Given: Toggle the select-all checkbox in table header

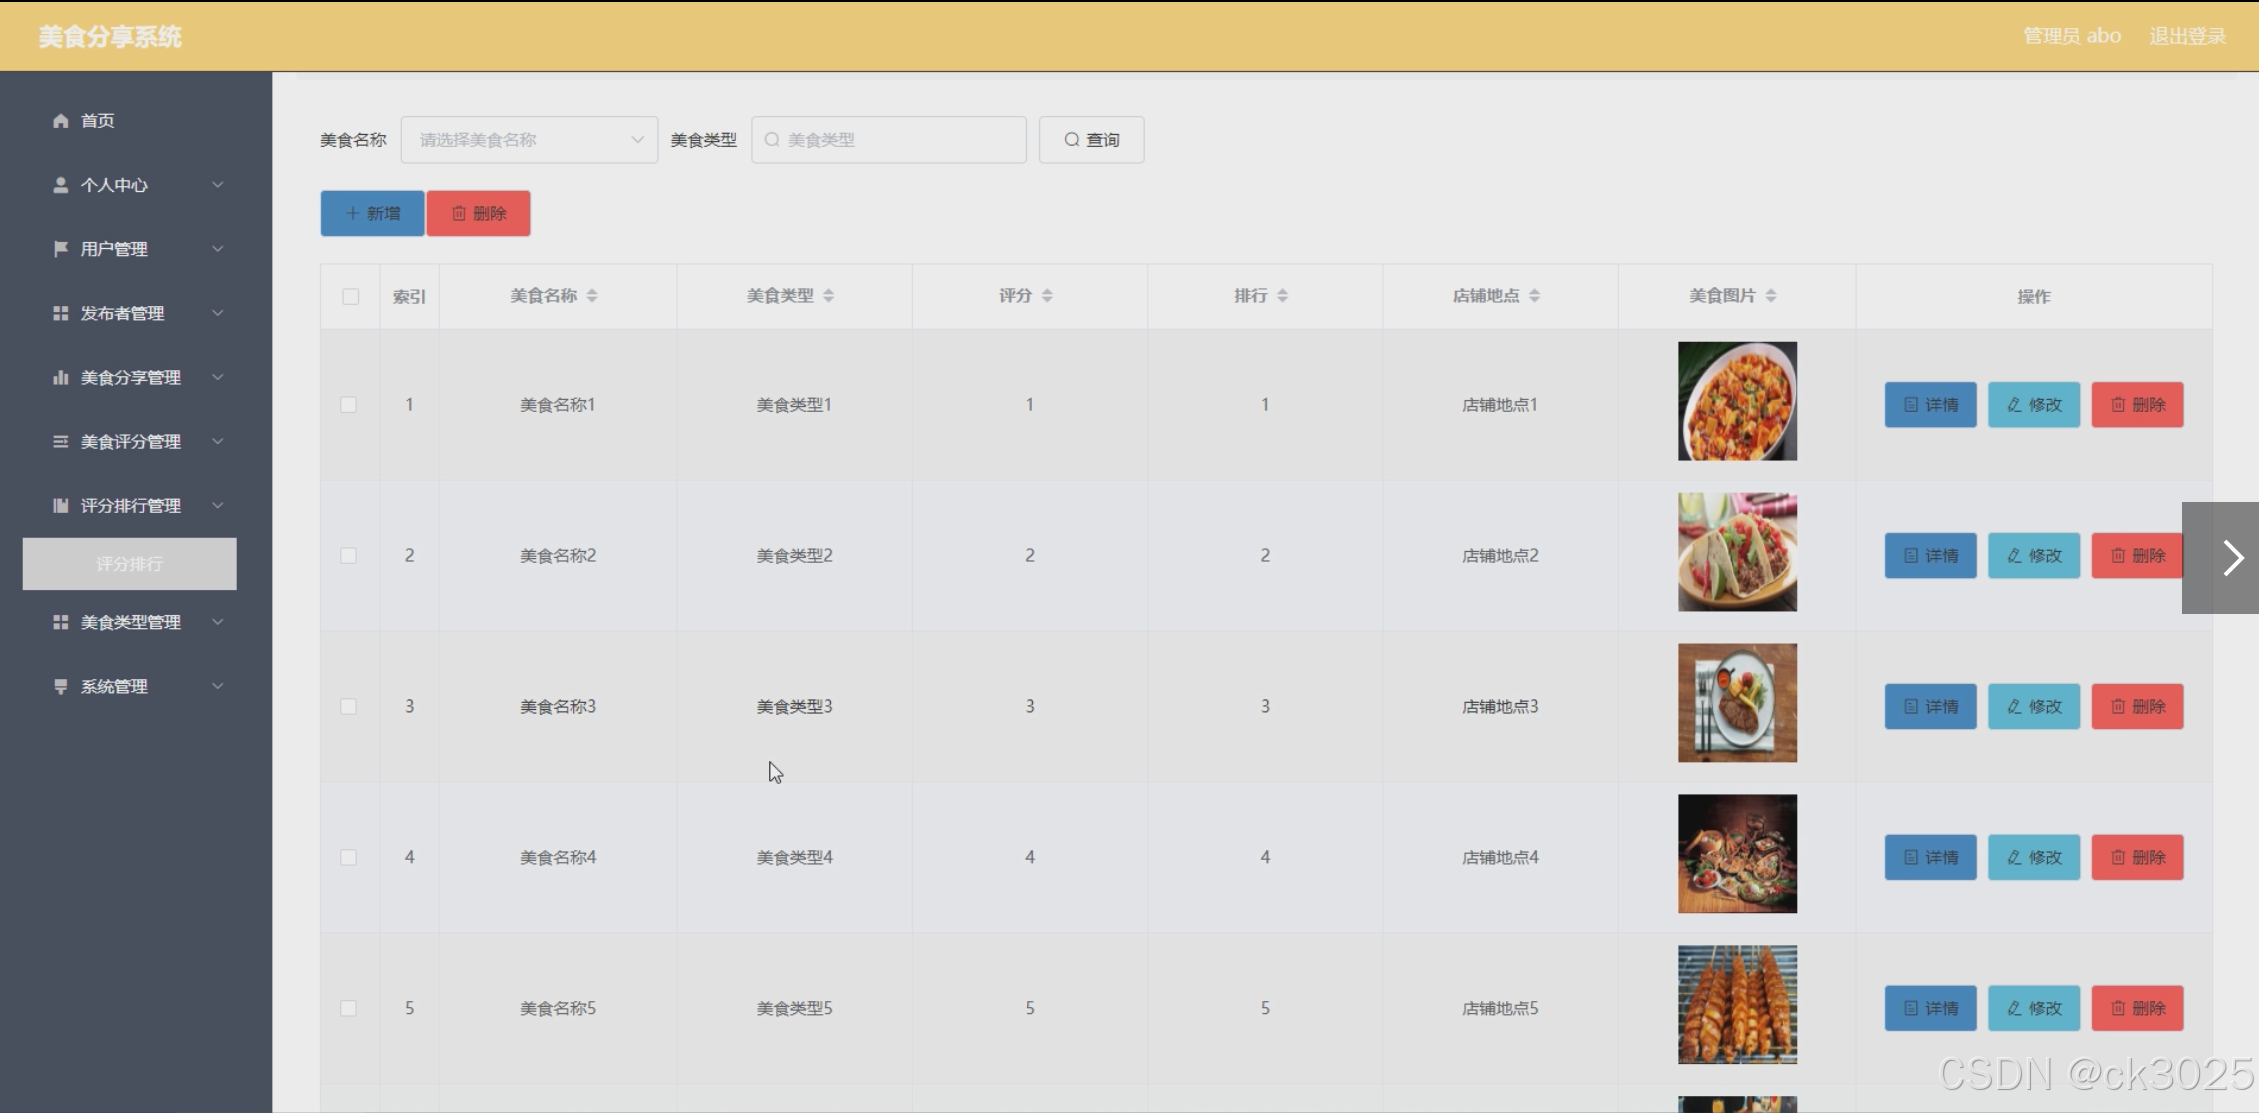Looking at the screenshot, I should (x=350, y=297).
